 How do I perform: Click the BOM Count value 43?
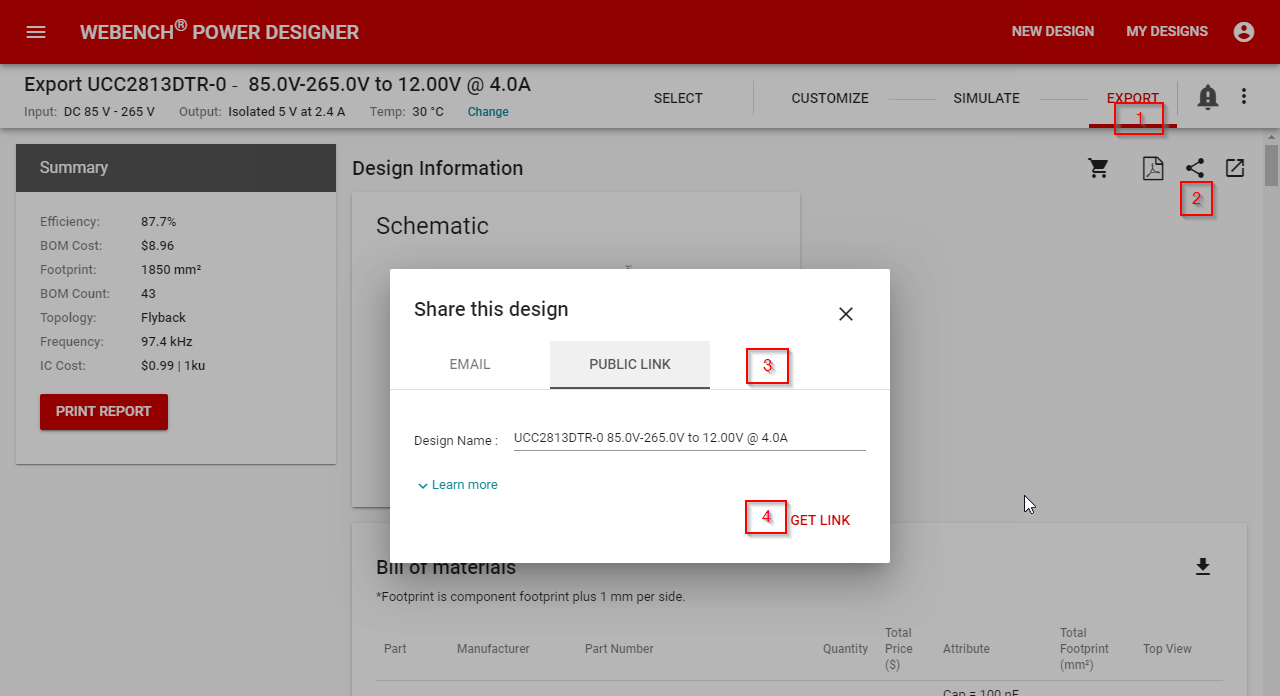(x=148, y=294)
